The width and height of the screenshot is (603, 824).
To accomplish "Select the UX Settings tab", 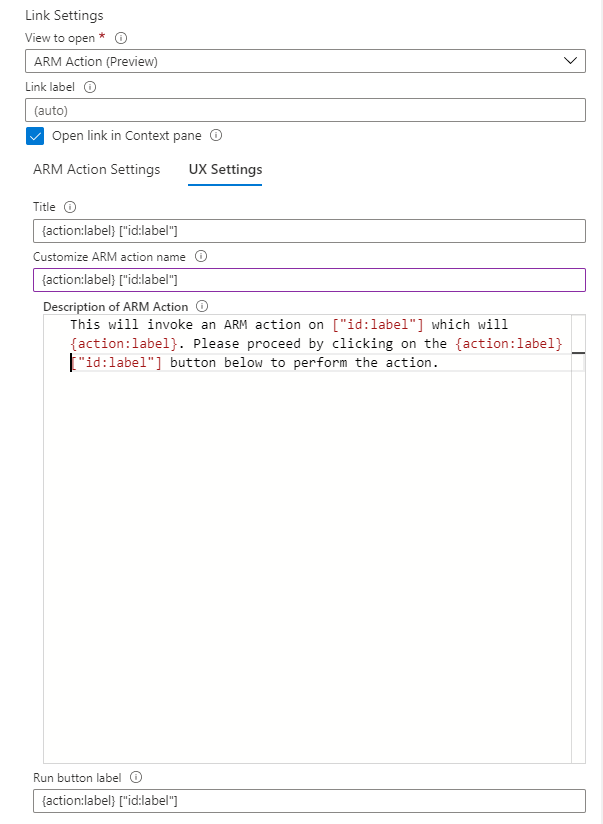I will pos(225,169).
